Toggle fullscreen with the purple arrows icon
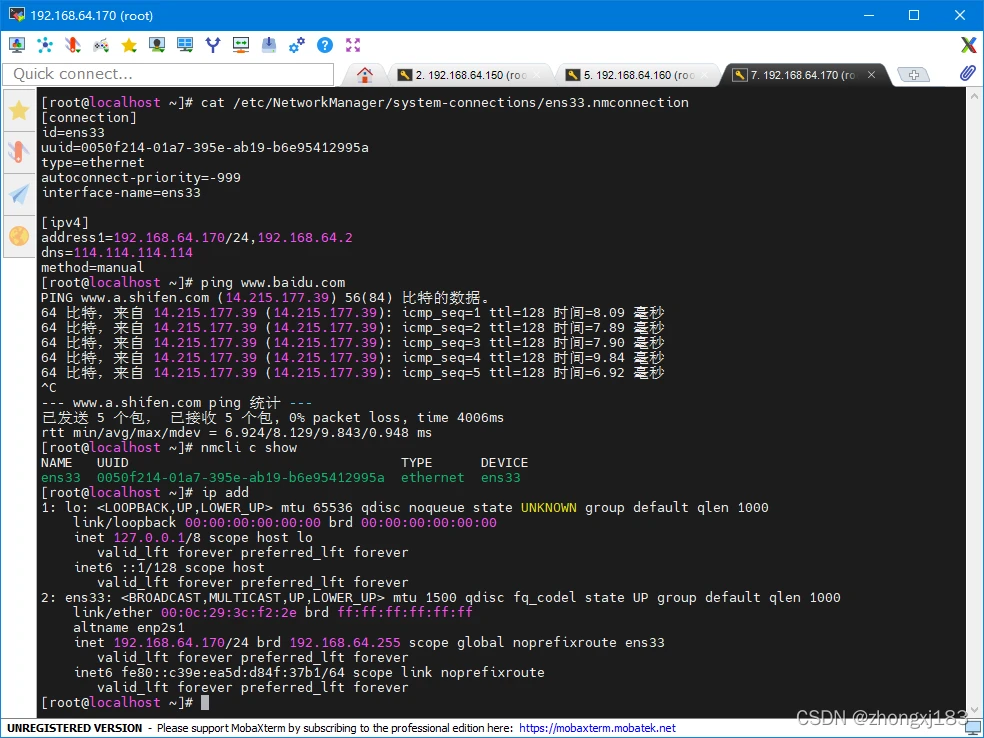This screenshot has height=738, width=984. [x=353, y=45]
